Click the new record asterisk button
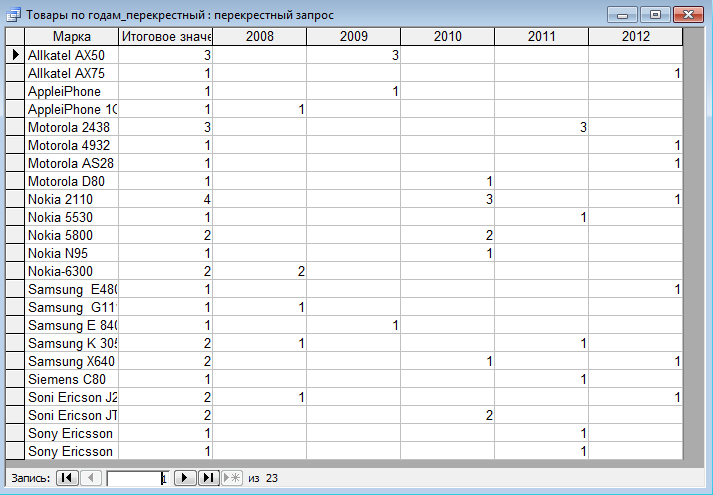Image resolution: width=713 pixels, height=495 pixels. click(x=232, y=478)
